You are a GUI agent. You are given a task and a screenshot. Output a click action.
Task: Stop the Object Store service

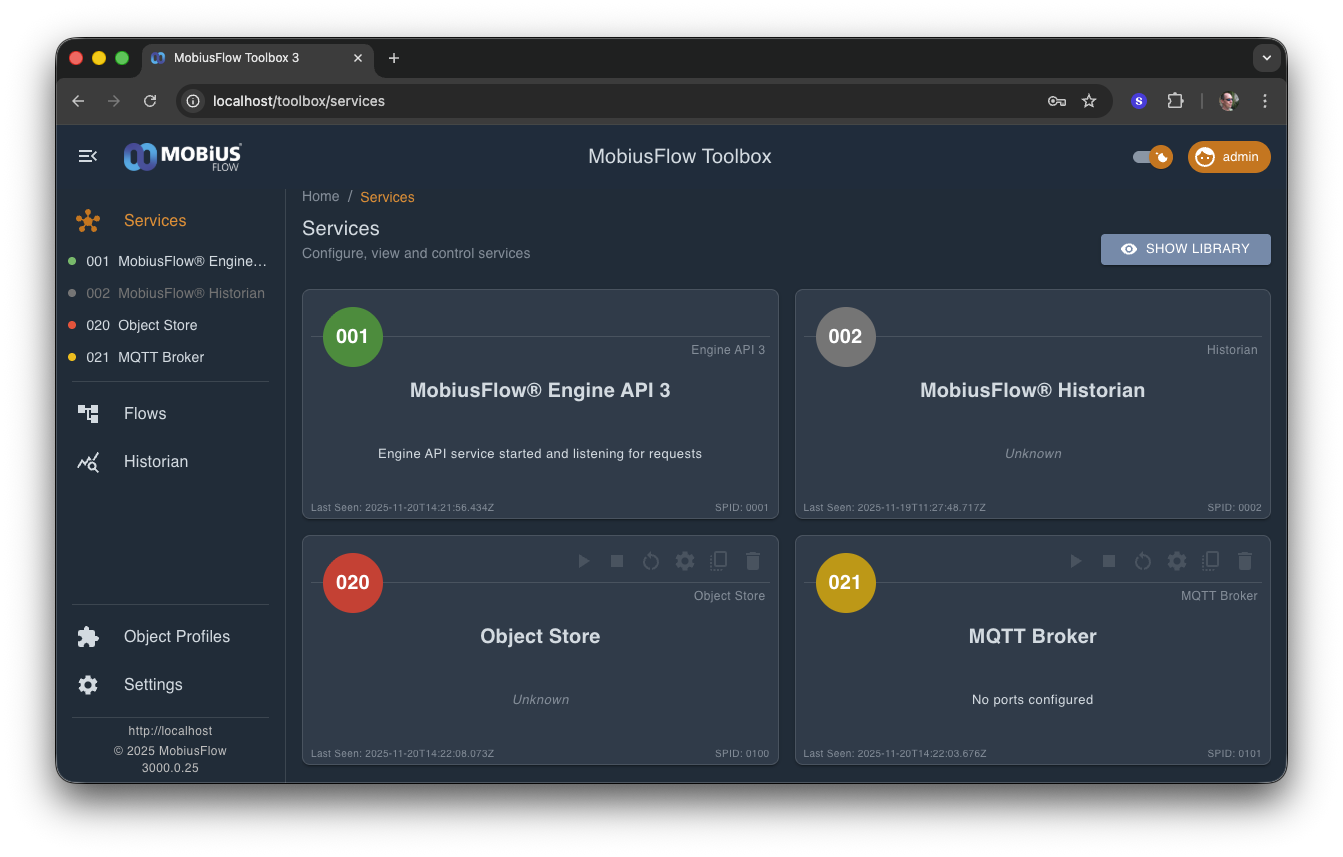coord(617,561)
